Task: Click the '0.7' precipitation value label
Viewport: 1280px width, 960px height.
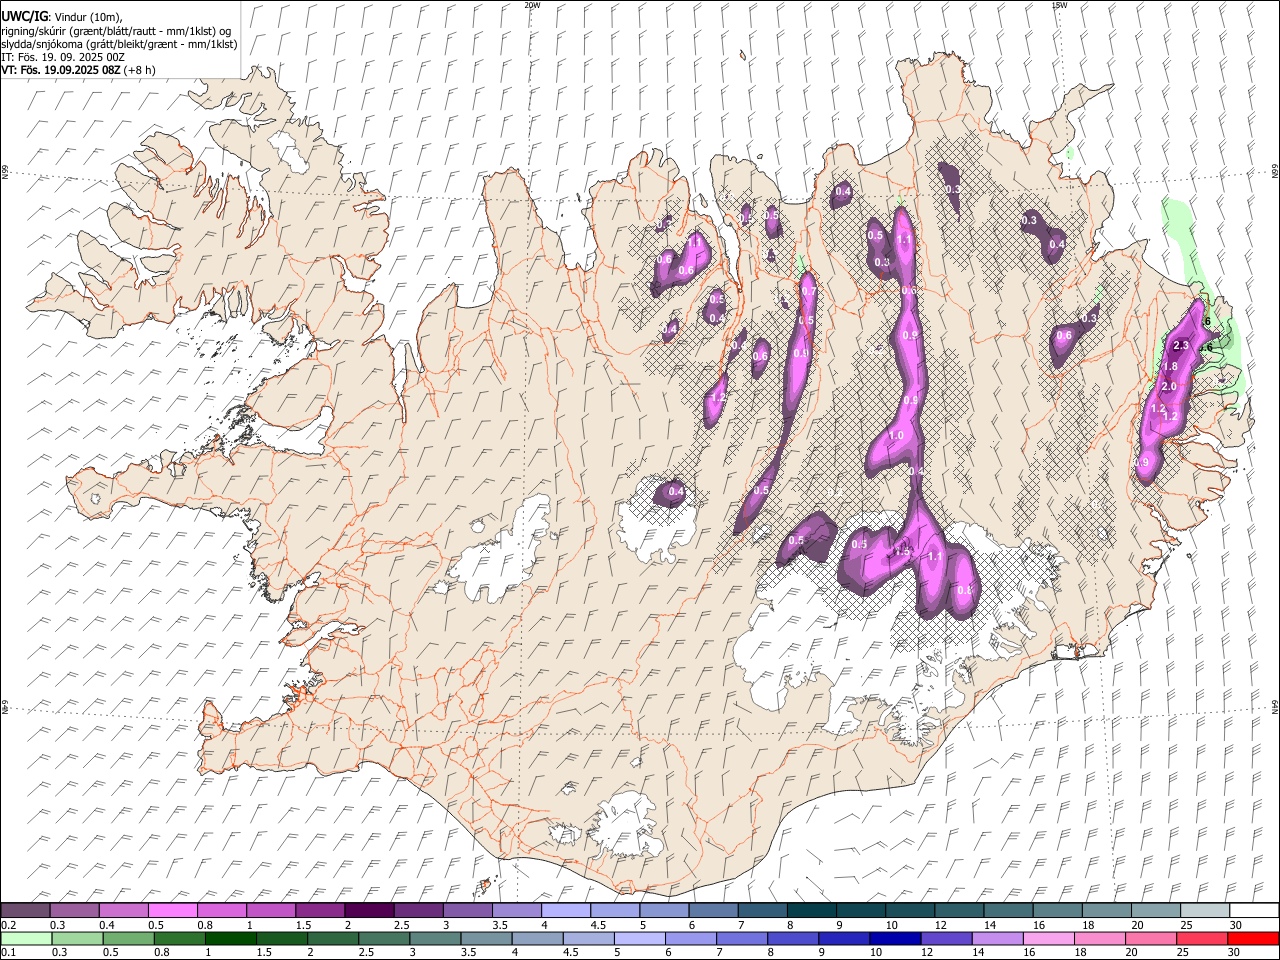Action: click(x=808, y=291)
